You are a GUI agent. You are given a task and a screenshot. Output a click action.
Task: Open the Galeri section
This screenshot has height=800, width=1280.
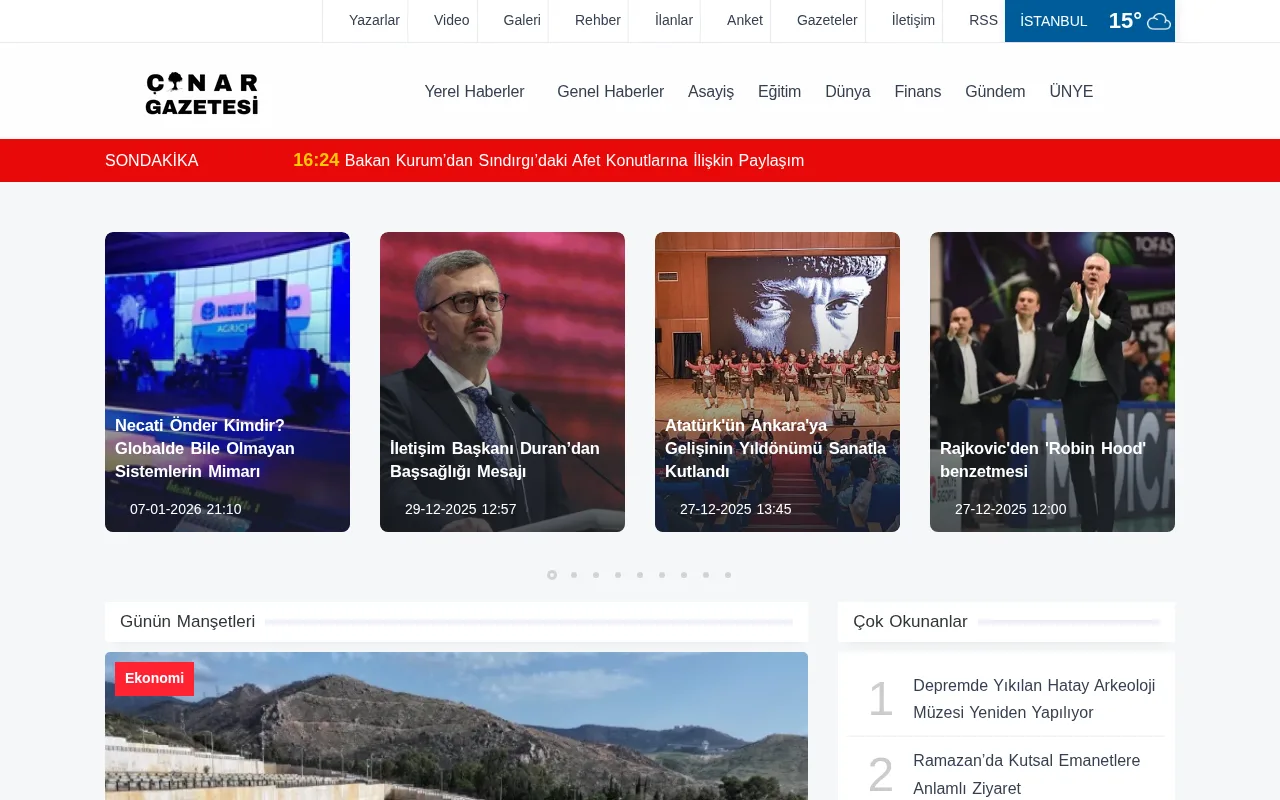click(x=522, y=20)
